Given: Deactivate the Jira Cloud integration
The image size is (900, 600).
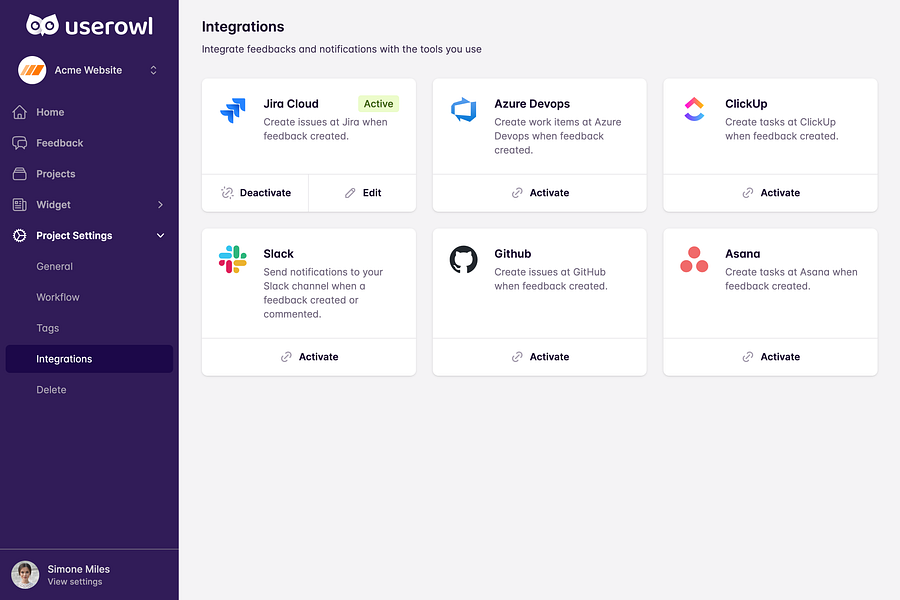Looking at the screenshot, I should click(255, 193).
